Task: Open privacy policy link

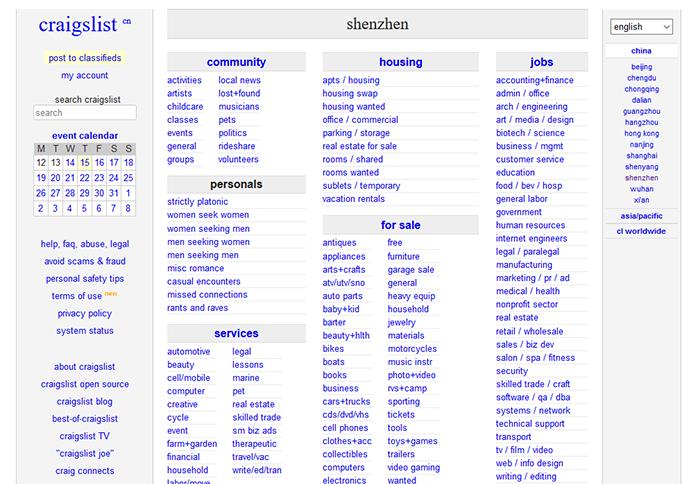Action: [x=85, y=313]
